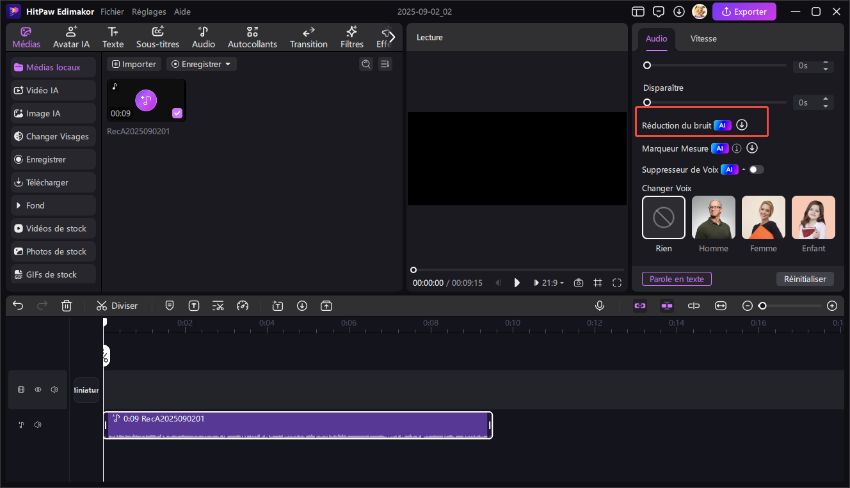
Task: Undo the last action
Action: tap(18, 306)
